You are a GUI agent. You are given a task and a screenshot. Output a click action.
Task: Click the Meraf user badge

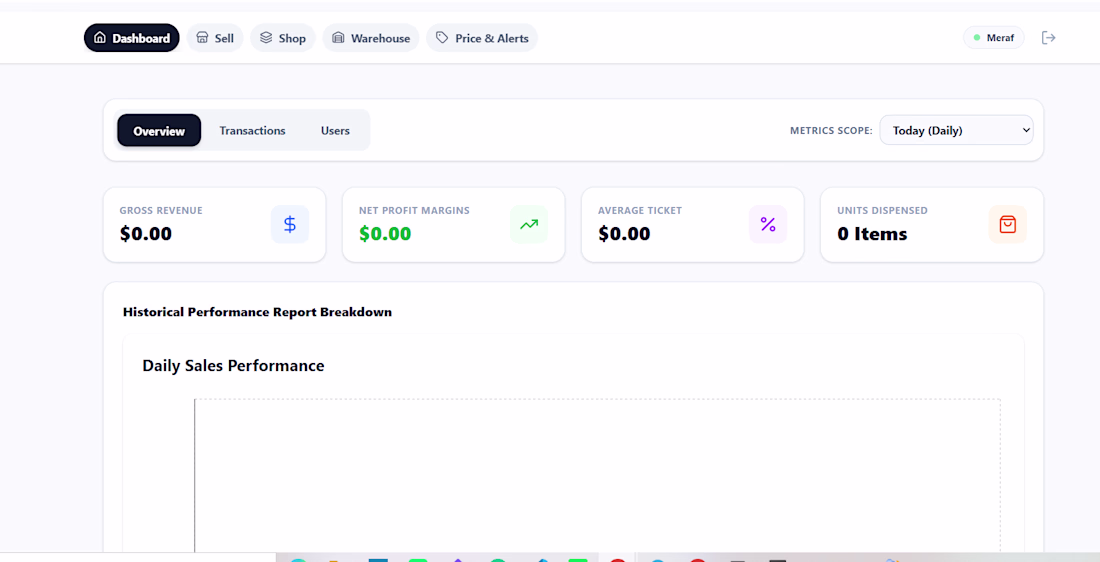[994, 38]
